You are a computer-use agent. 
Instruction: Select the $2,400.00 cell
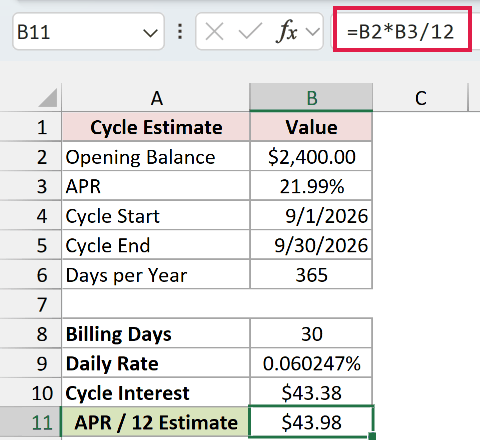pos(311,157)
